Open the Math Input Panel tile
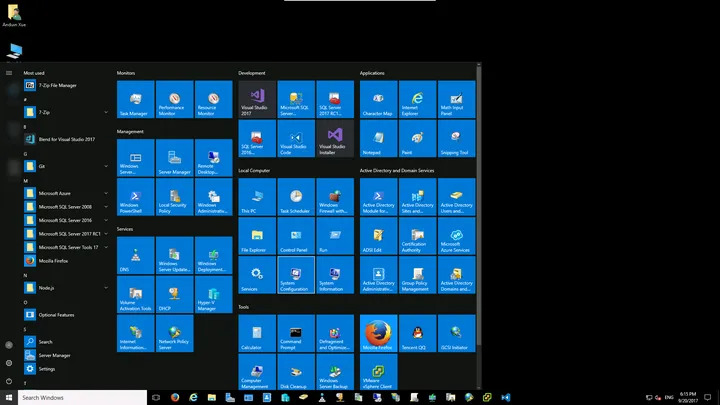The height and width of the screenshot is (405, 720). point(456,99)
